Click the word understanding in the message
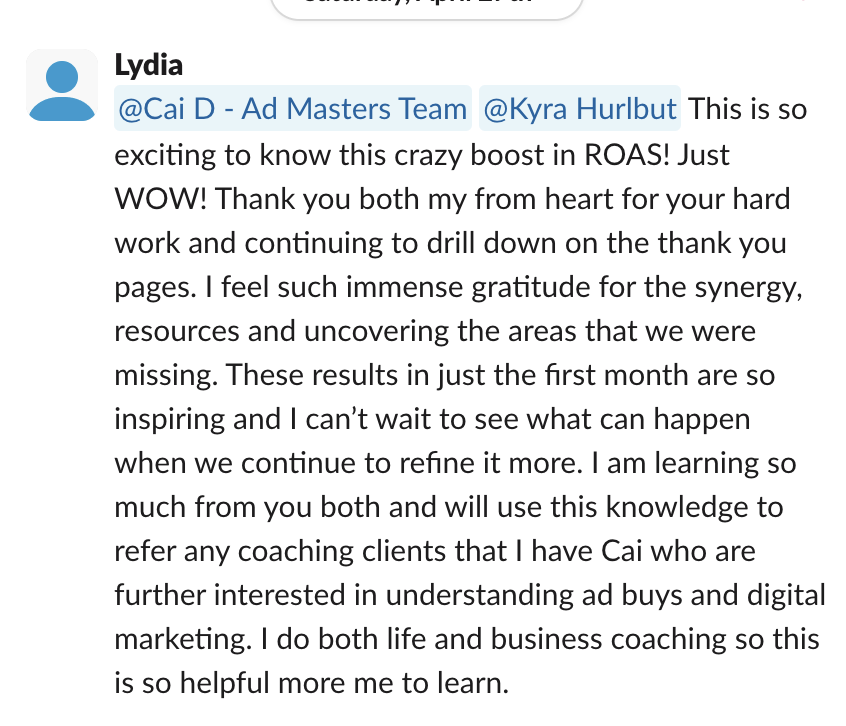The width and height of the screenshot is (846, 726). click(480, 596)
